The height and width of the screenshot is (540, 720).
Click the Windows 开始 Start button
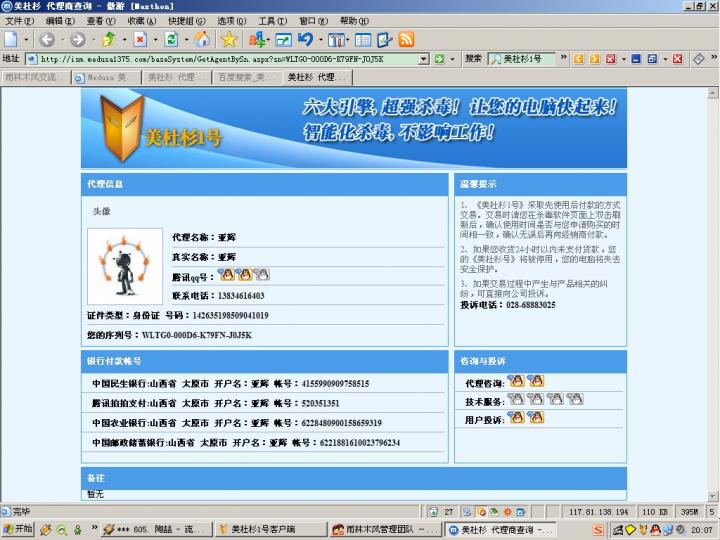coord(18,530)
